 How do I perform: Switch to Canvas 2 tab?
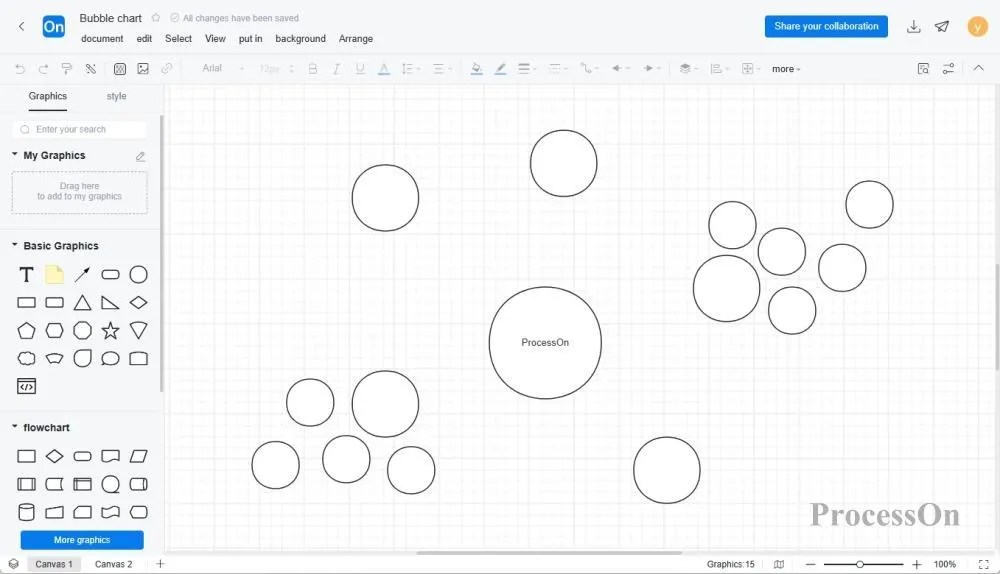[114, 564]
